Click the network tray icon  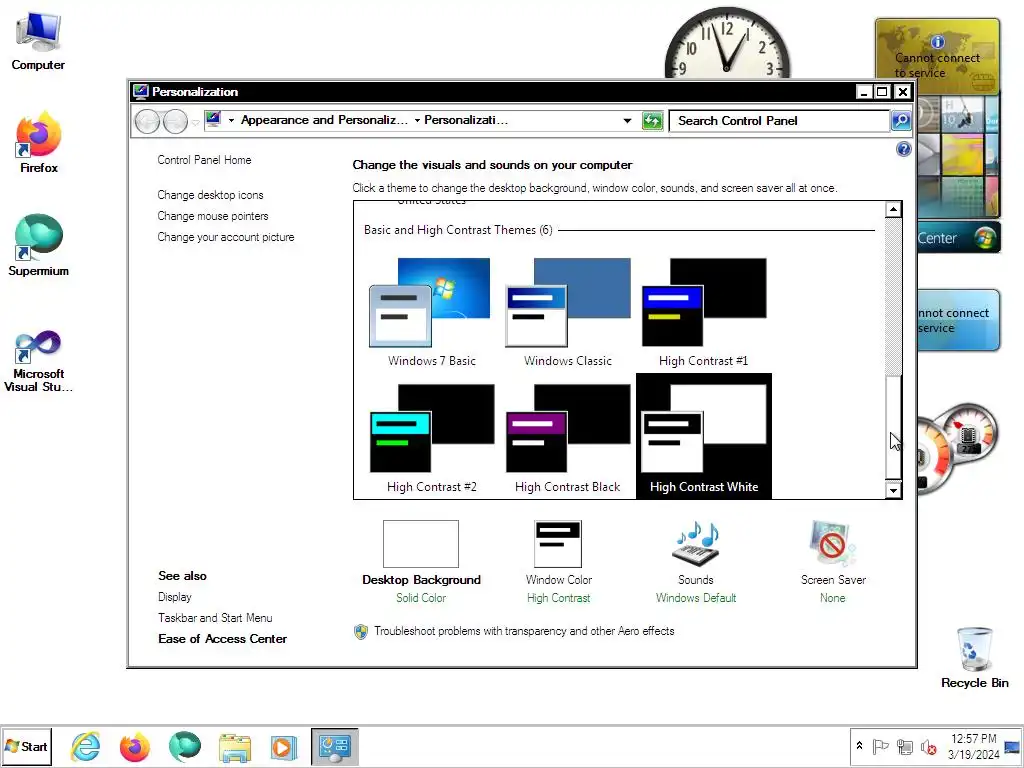[x=904, y=746]
